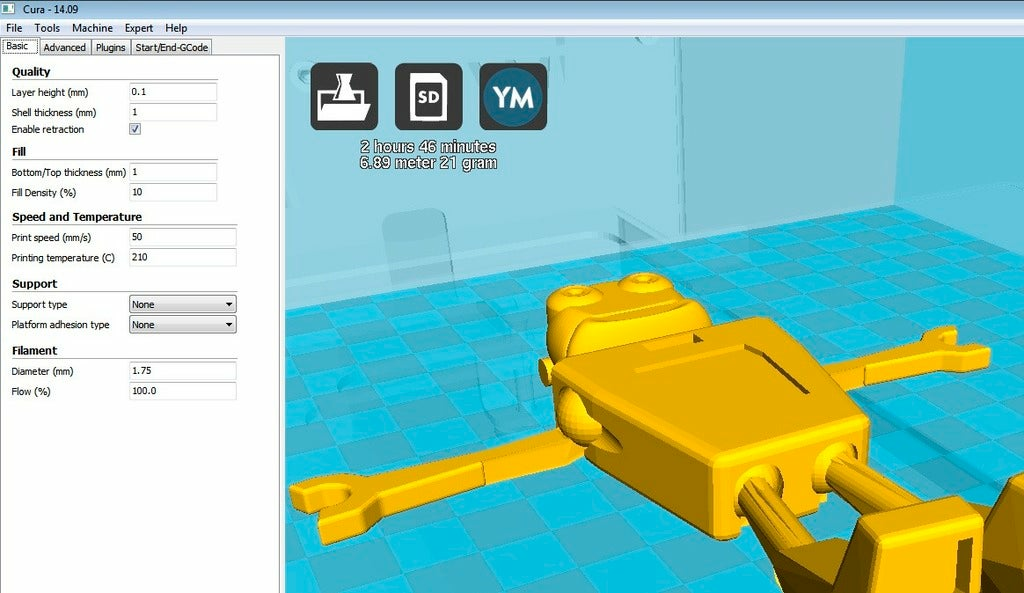1024x593 pixels.
Task: Change the Printing temperature value
Action: click(180, 257)
